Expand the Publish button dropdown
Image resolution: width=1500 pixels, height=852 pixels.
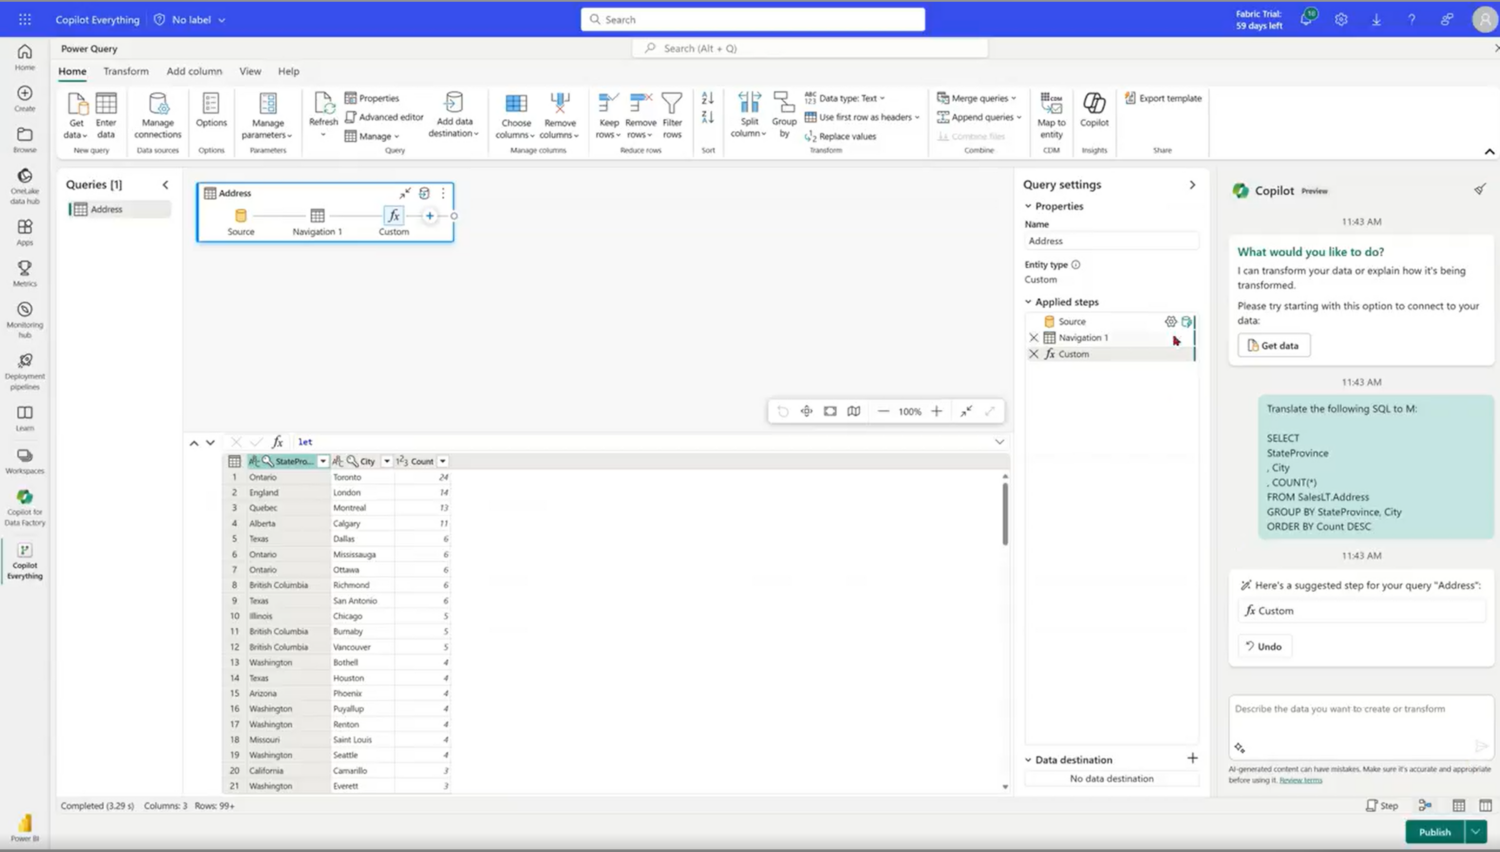(1474, 831)
